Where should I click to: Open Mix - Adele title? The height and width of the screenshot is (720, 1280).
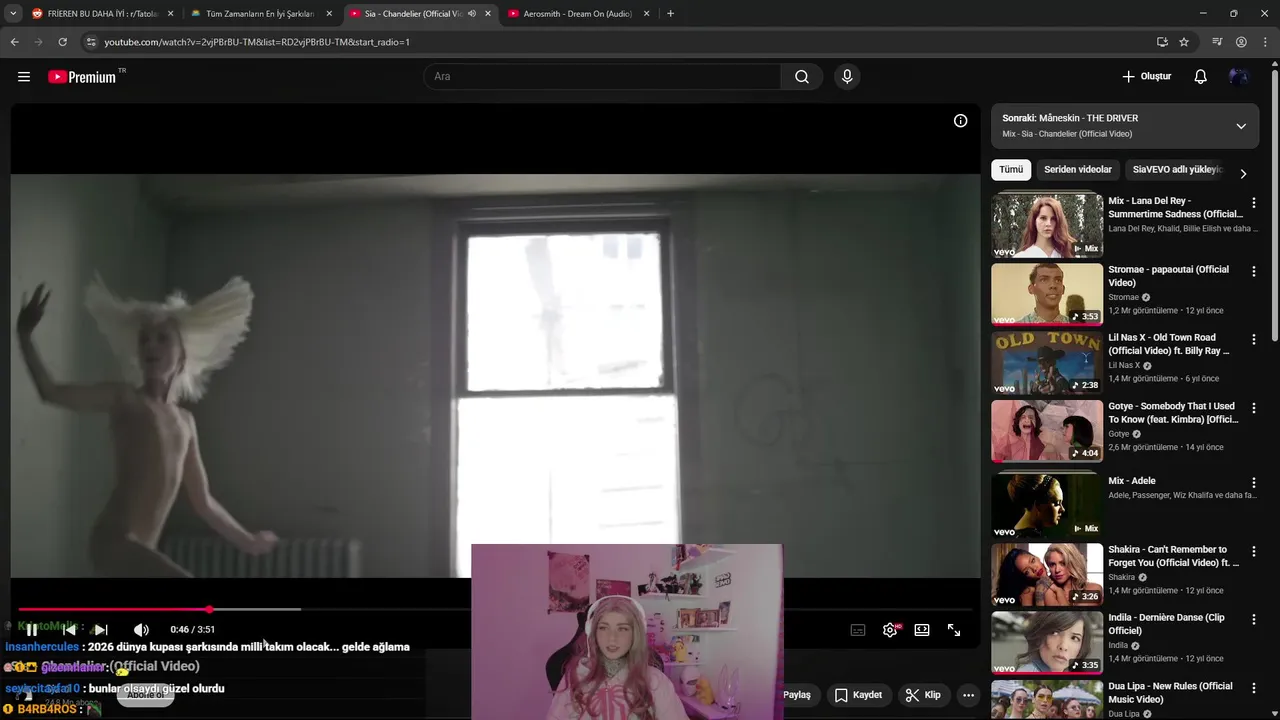(1132, 481)
